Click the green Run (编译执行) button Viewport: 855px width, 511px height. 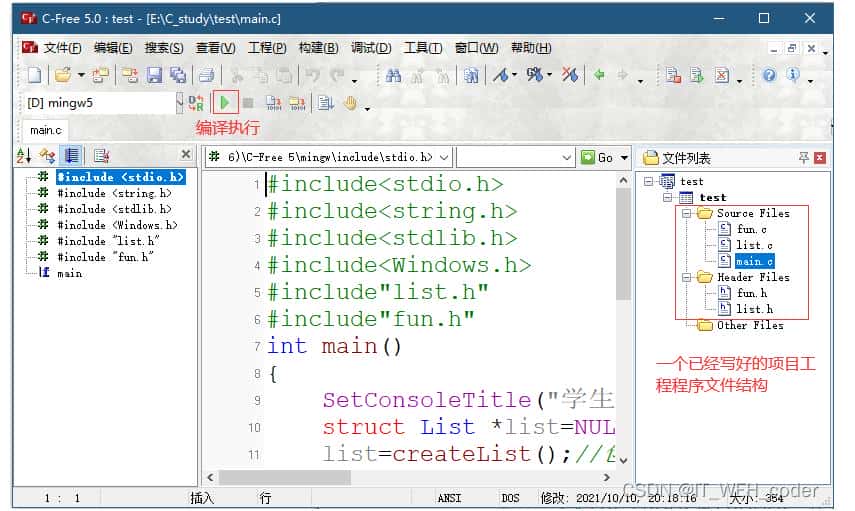(226, 102)
